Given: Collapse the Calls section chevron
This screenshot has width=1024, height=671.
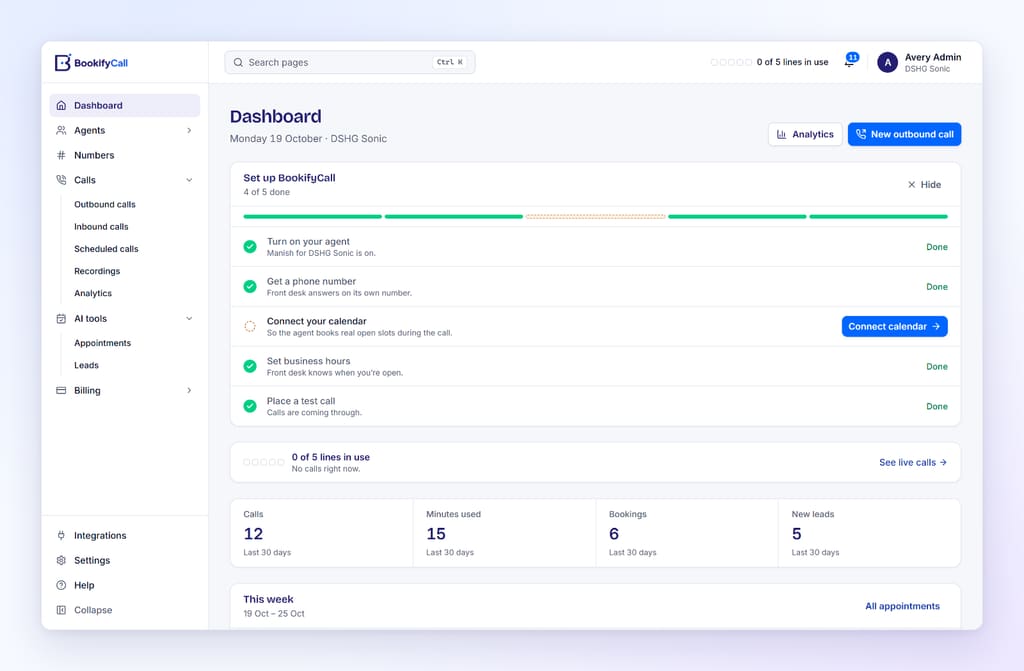Looking at the screenshot, I should pos(189,180).
